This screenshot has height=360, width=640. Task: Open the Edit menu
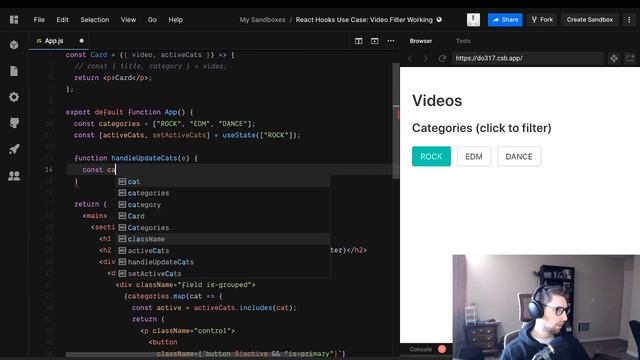[62, 20]
